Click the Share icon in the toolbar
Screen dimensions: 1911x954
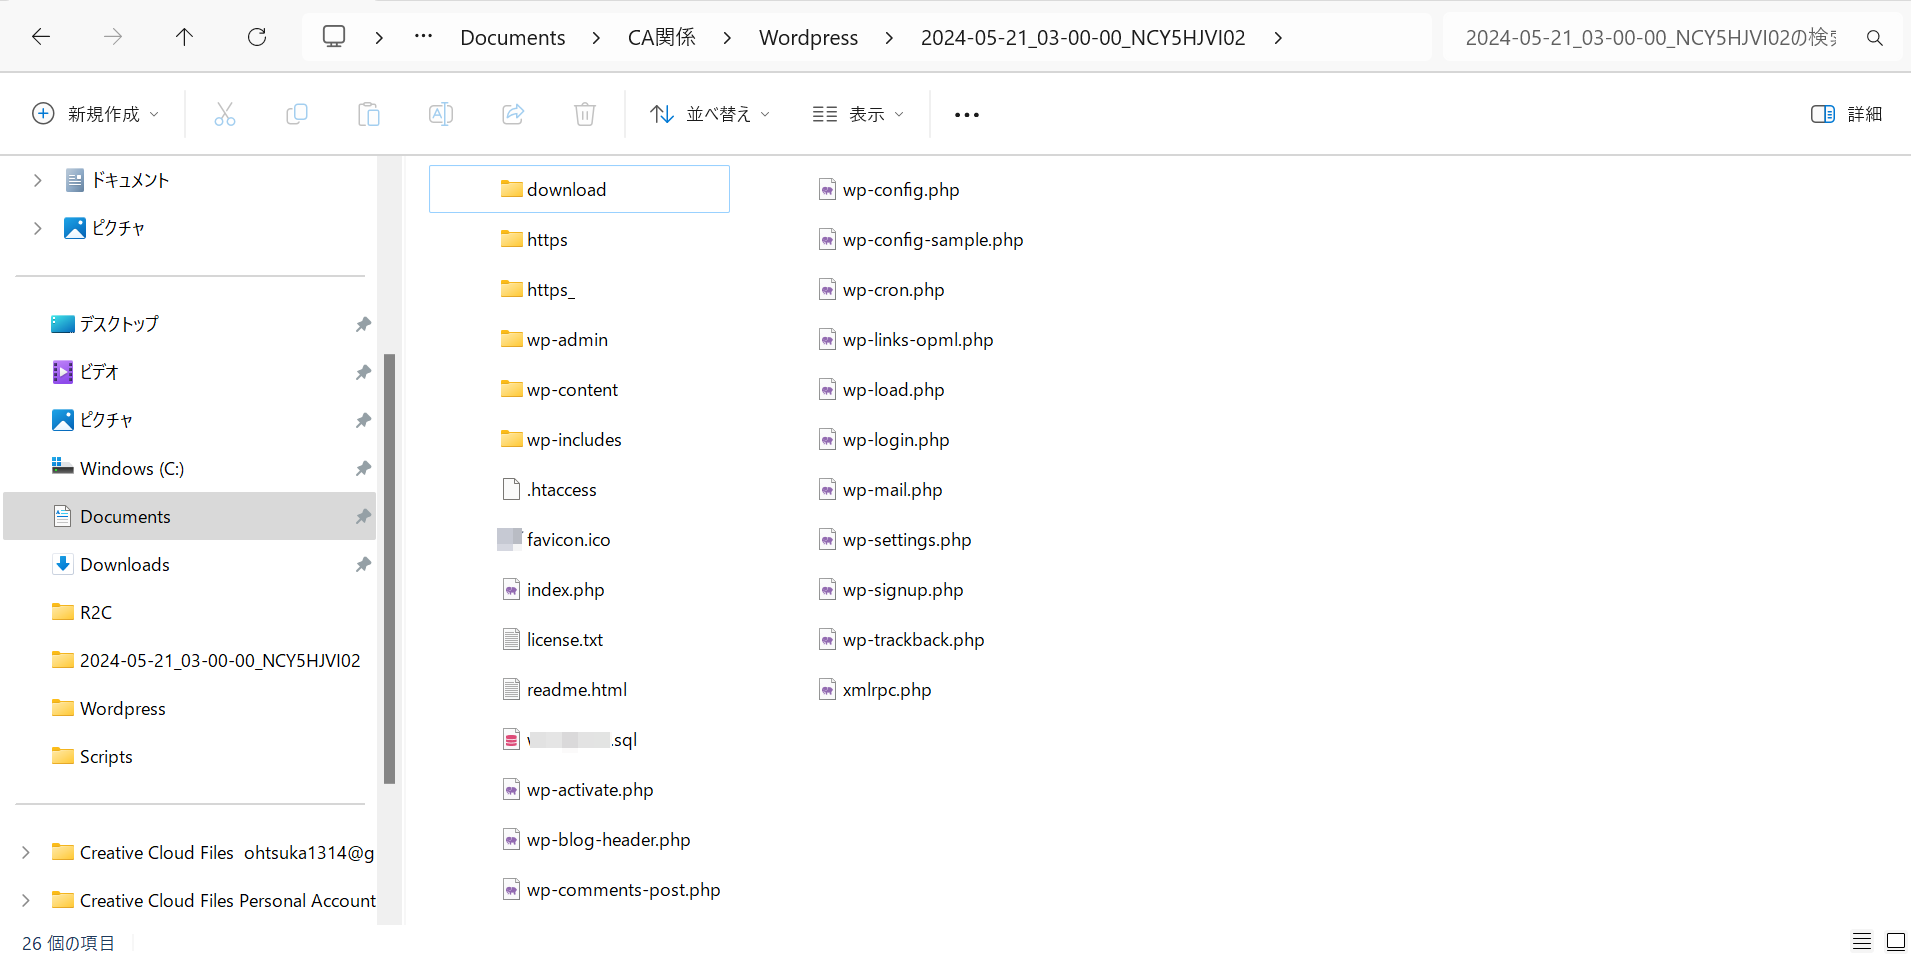tap(512, 114)
